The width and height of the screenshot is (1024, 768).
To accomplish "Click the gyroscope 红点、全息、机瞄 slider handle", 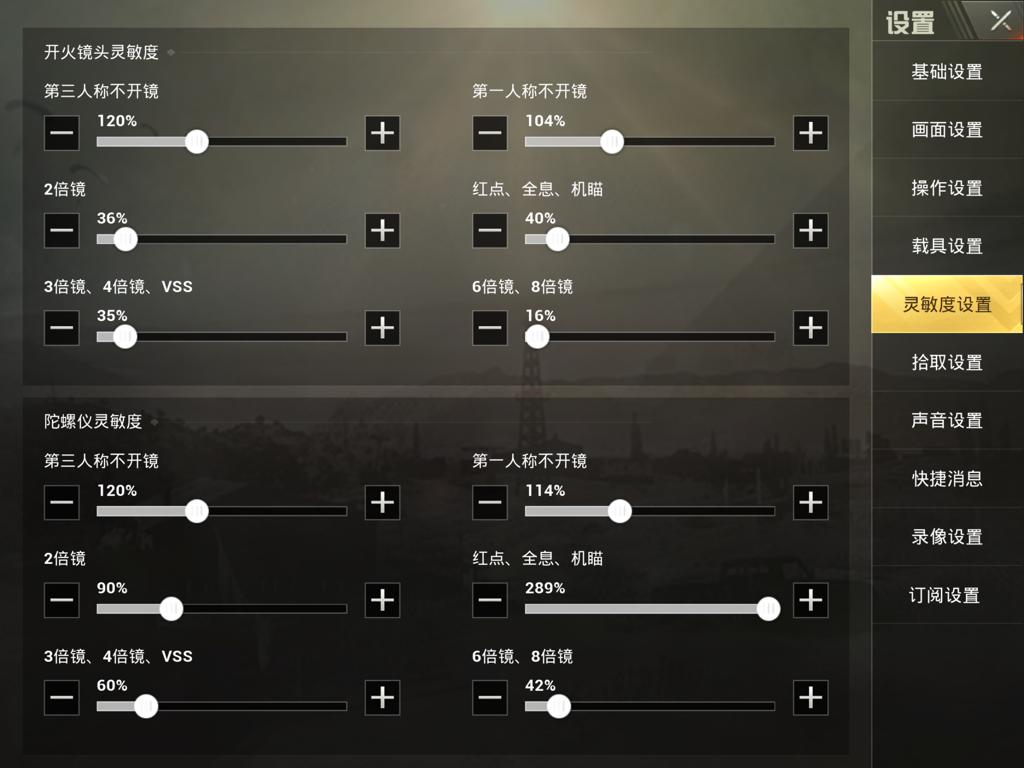I will (767, 608).
